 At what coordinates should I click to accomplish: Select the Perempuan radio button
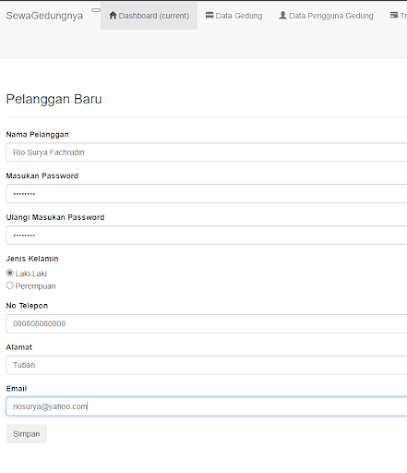(10, 285)
